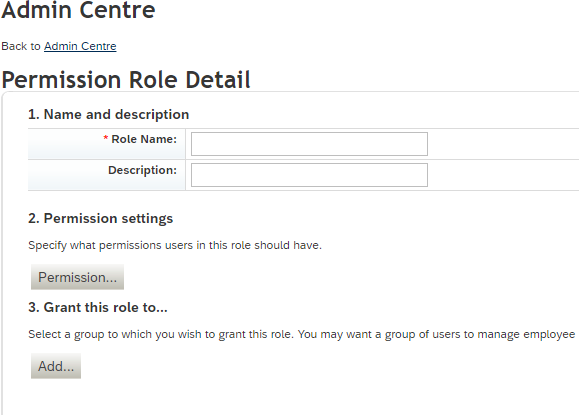Select the '2. Permission settings' heading

[100, 219]
